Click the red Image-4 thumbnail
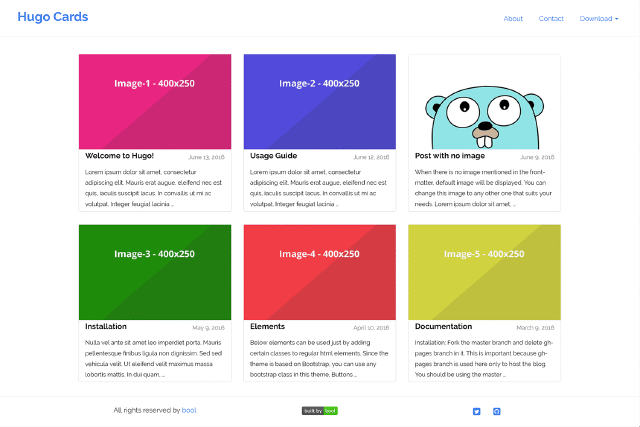 point(320,272)
